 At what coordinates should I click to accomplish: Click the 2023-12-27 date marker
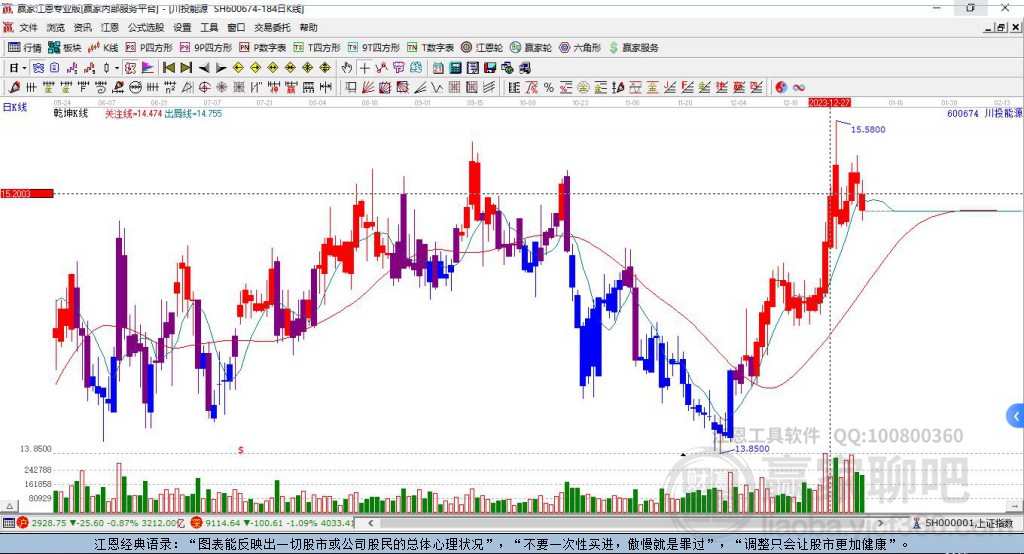click(829, 103)
